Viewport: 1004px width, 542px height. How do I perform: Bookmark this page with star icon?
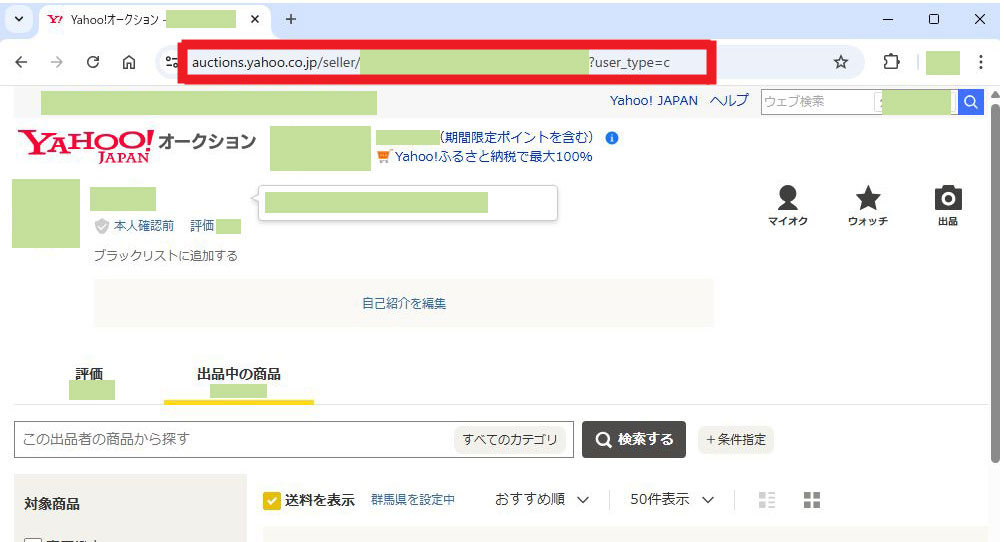(841, 62)
